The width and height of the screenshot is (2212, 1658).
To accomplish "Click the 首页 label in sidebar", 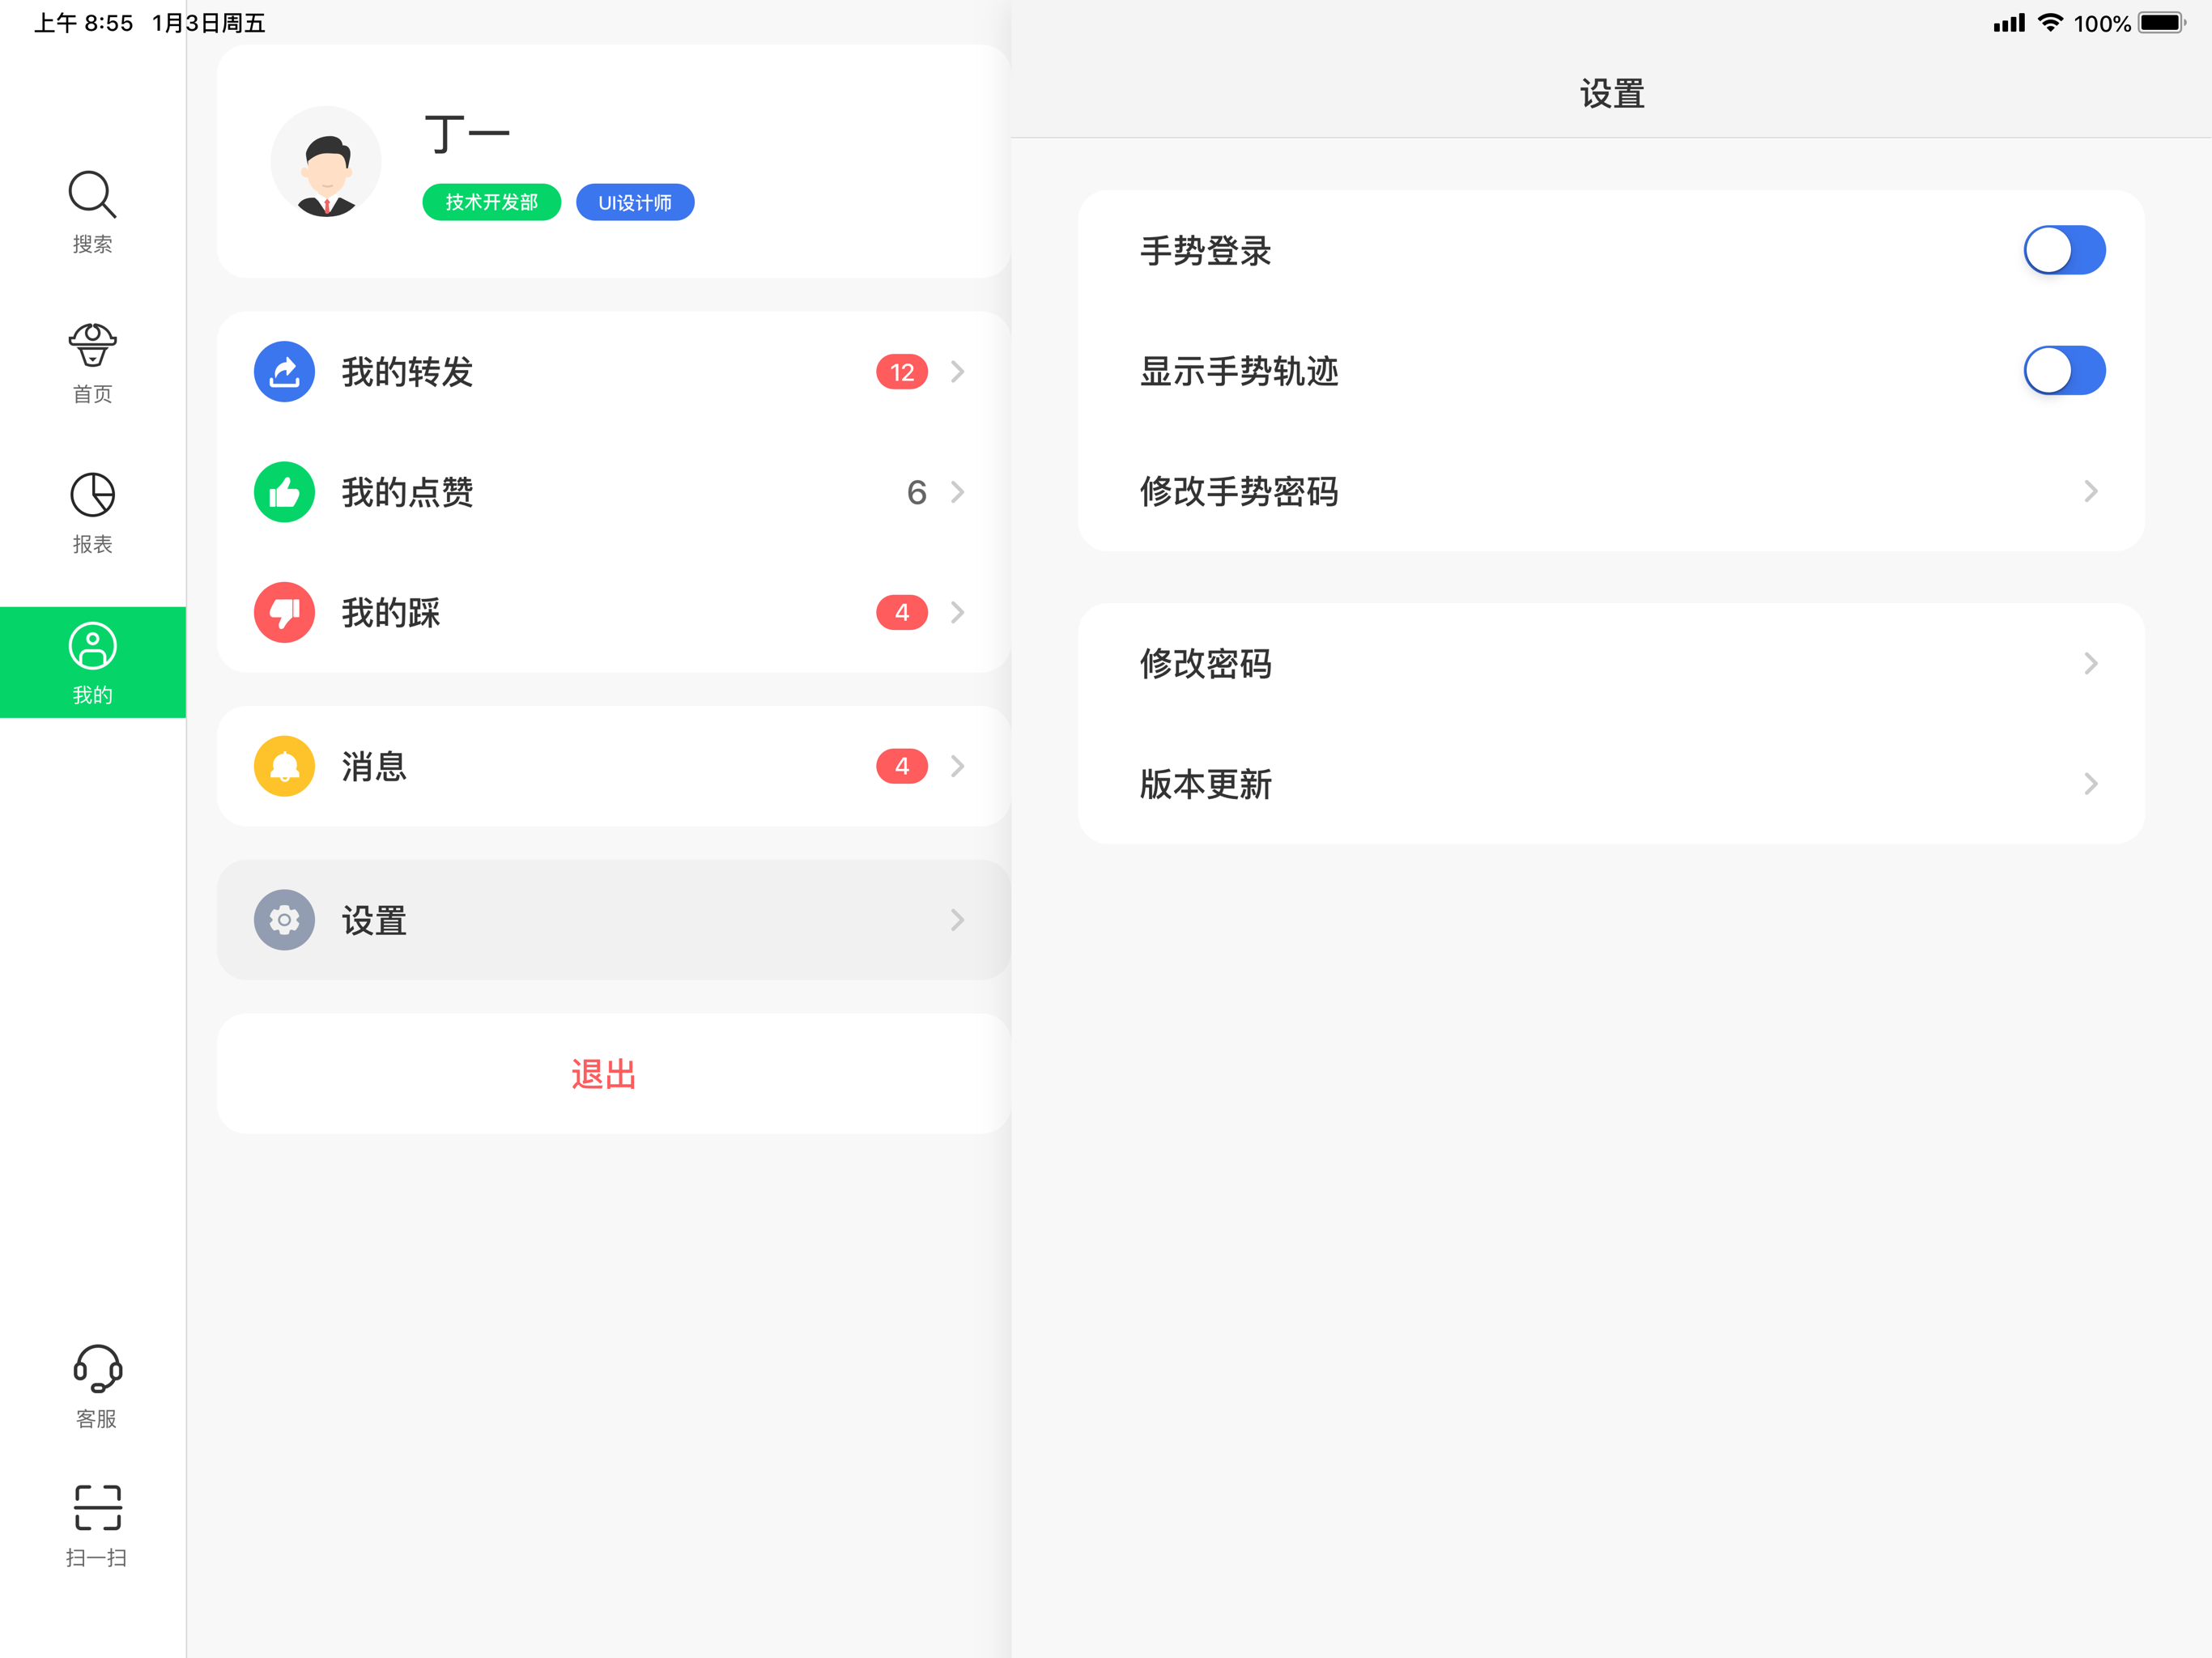I will pos(92,394).
